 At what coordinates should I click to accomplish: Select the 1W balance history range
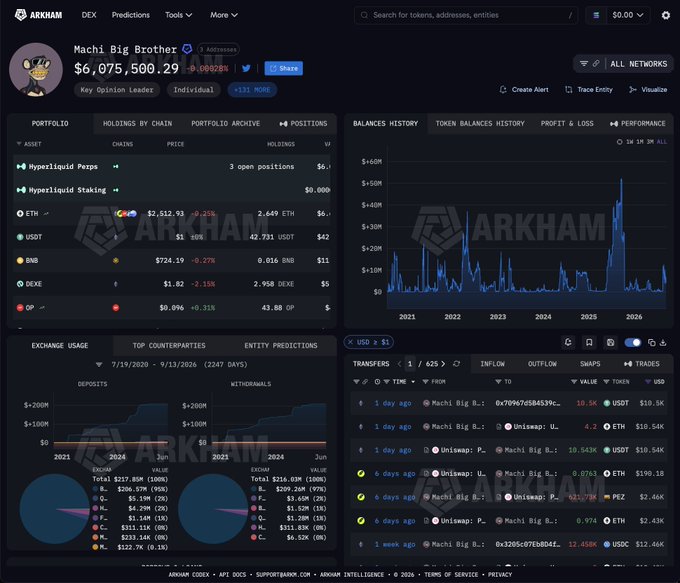(630, 142)
